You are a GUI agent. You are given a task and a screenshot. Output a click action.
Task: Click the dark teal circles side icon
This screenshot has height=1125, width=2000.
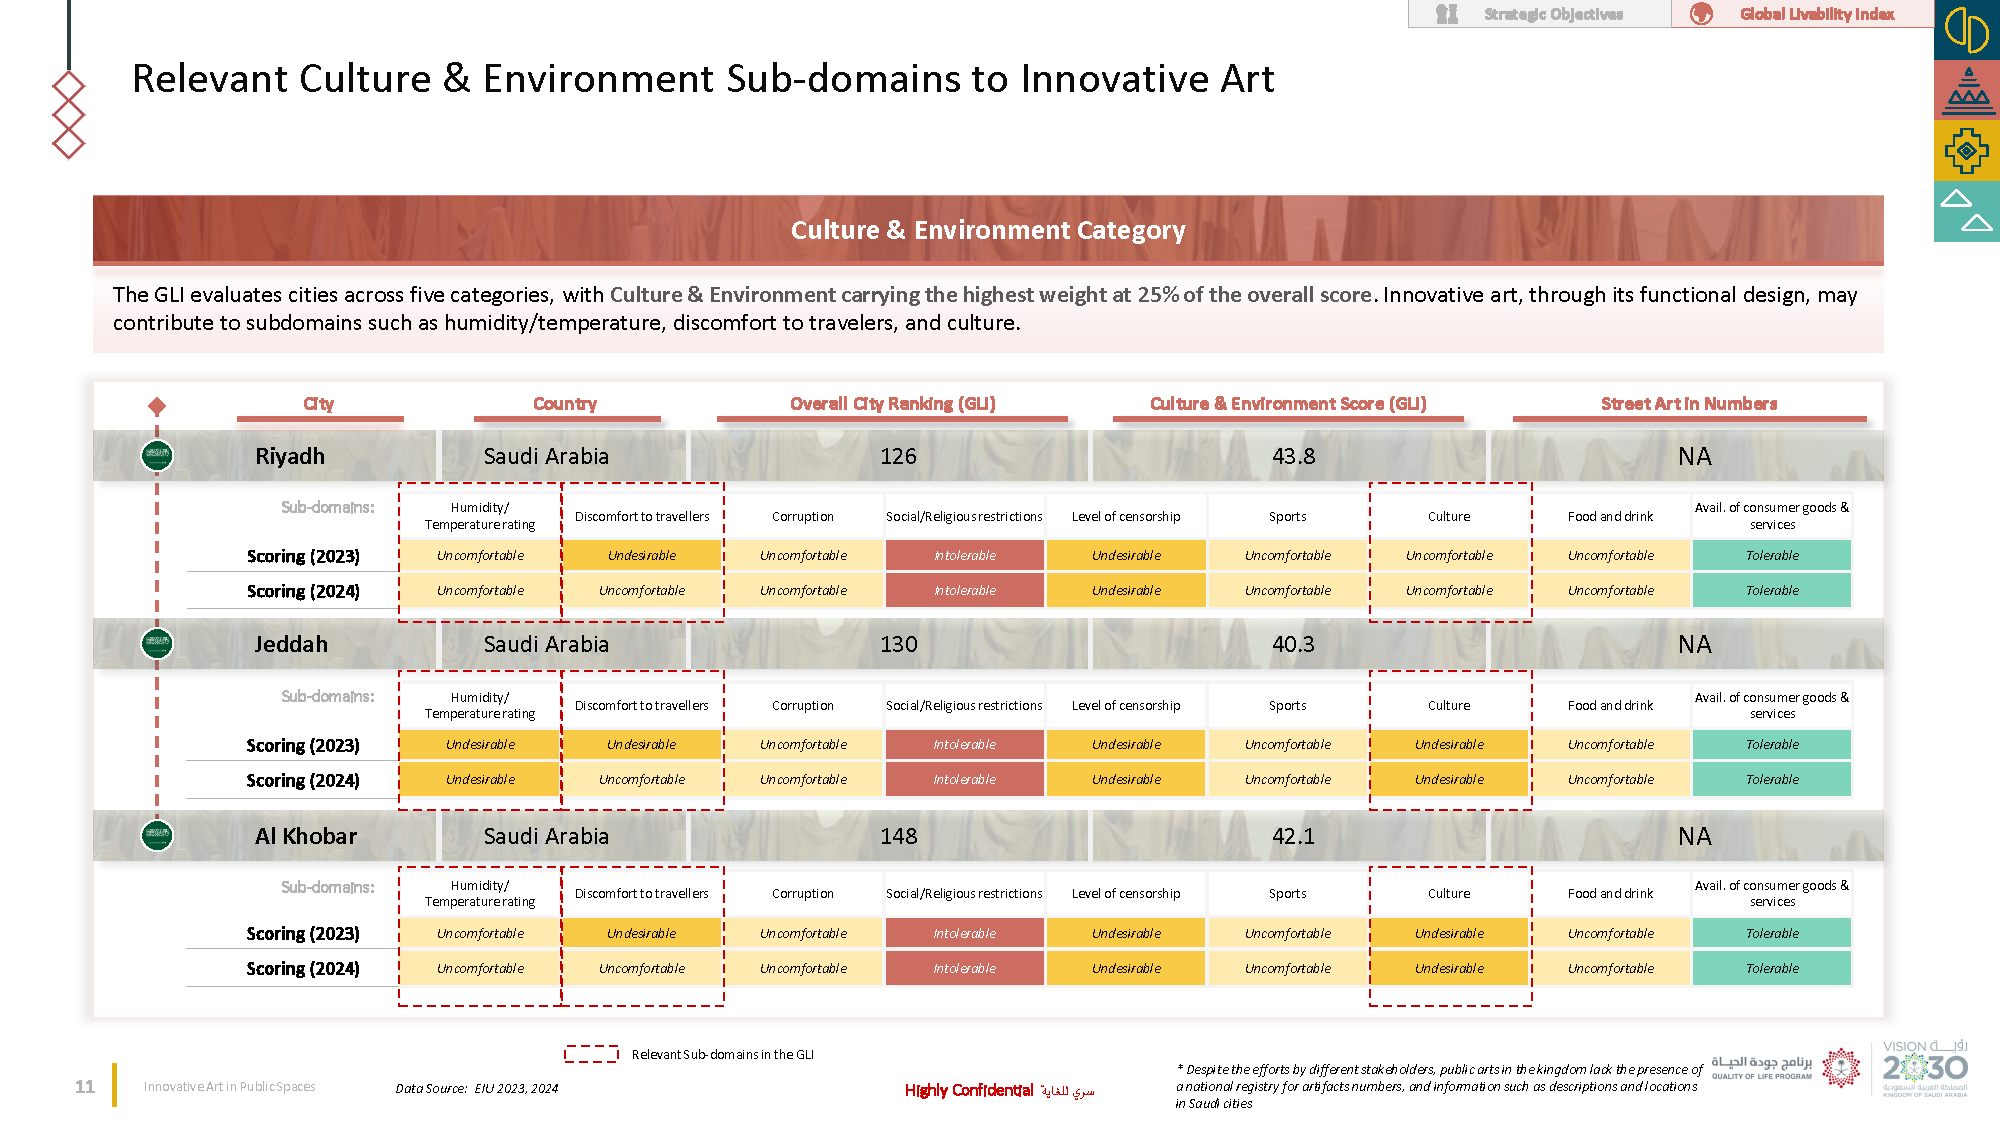tap(1966, 30)
